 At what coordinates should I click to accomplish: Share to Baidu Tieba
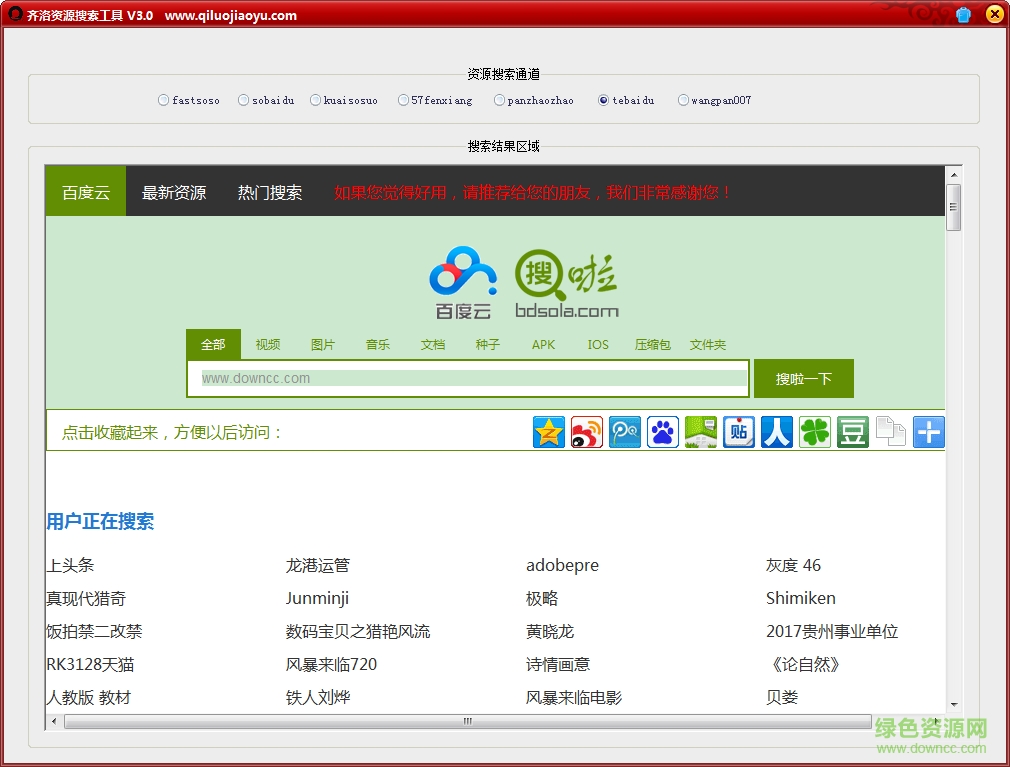coord(738,431)
